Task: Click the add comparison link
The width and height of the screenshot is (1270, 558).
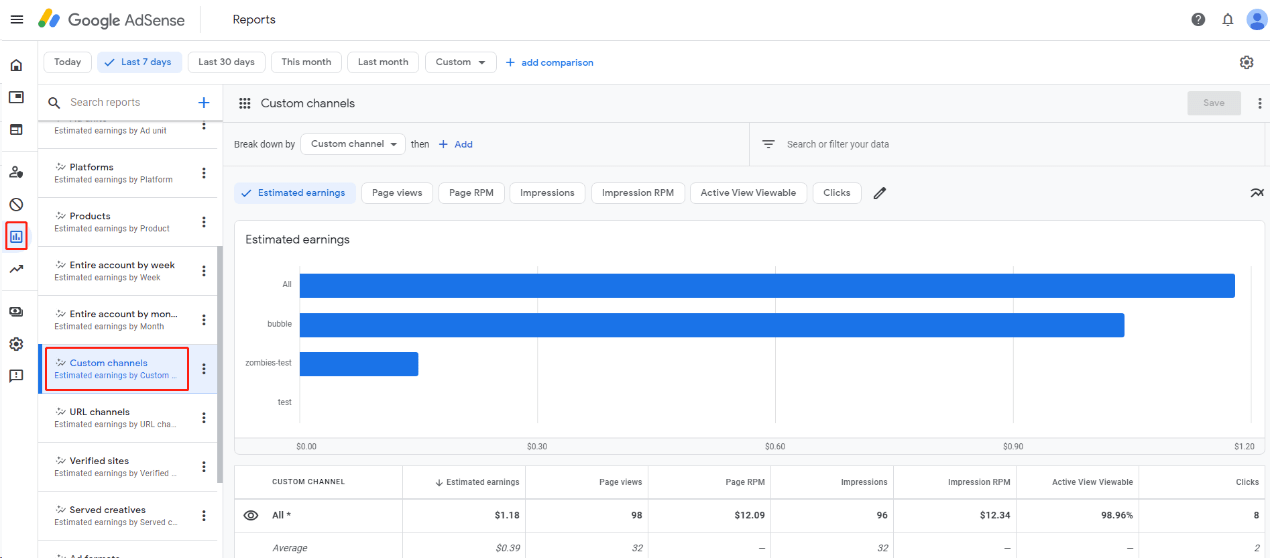Action: tap(549, 62)
